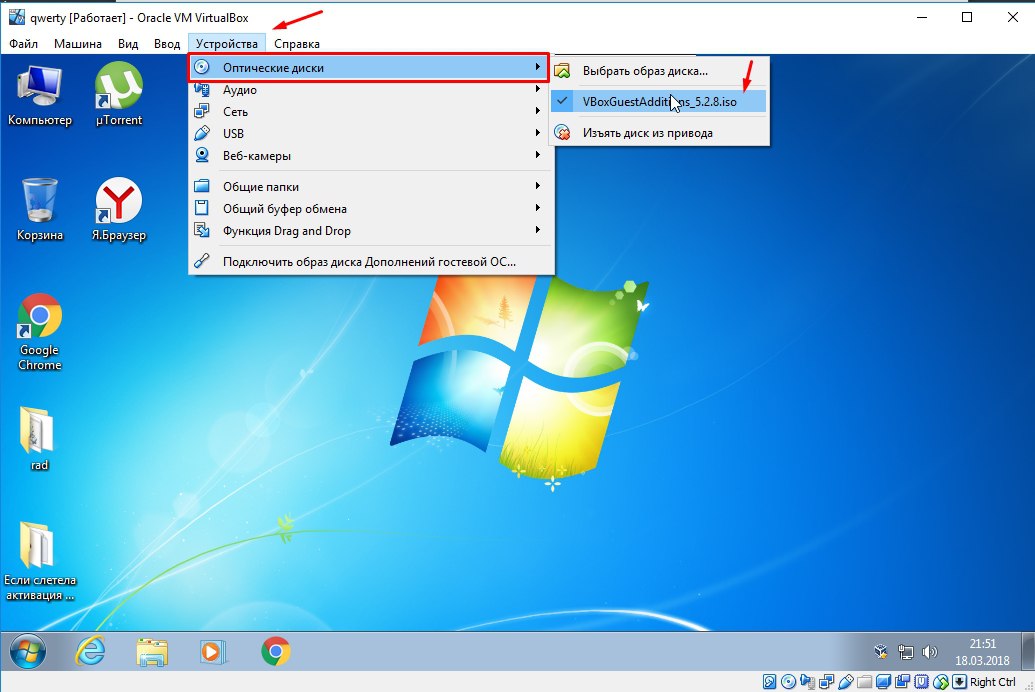
Task: Select the rad folder on desktop
Action: (38, 439)
